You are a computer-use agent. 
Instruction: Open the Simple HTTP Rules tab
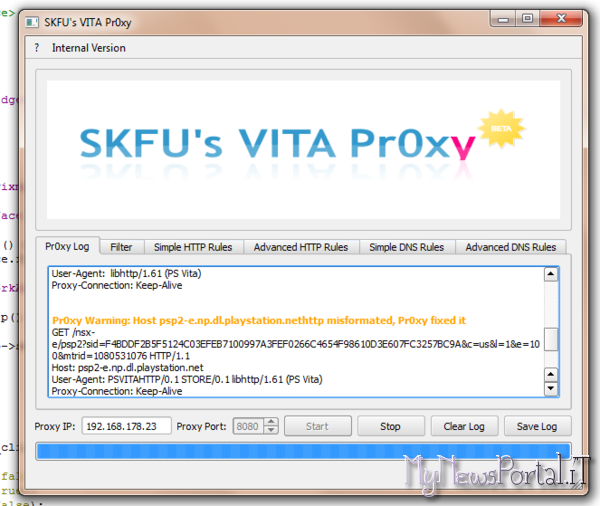[193, 247]
